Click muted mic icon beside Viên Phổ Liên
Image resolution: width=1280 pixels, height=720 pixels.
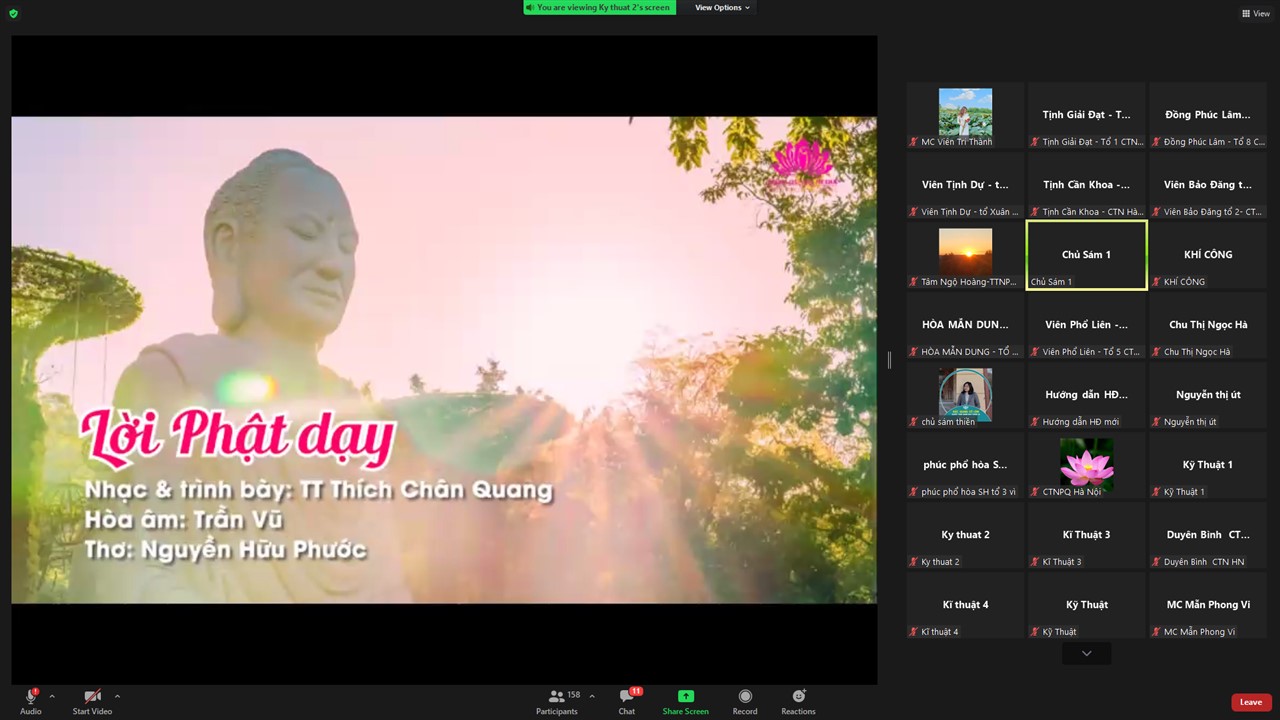pos(1035,352)
